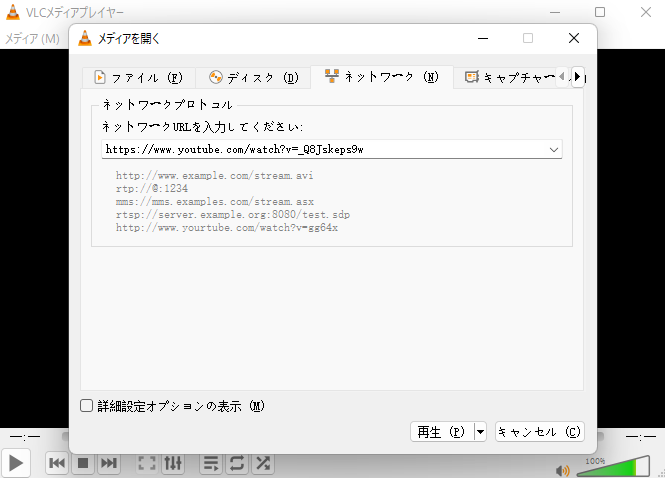Toggle loop mode icon

[237, 463]
